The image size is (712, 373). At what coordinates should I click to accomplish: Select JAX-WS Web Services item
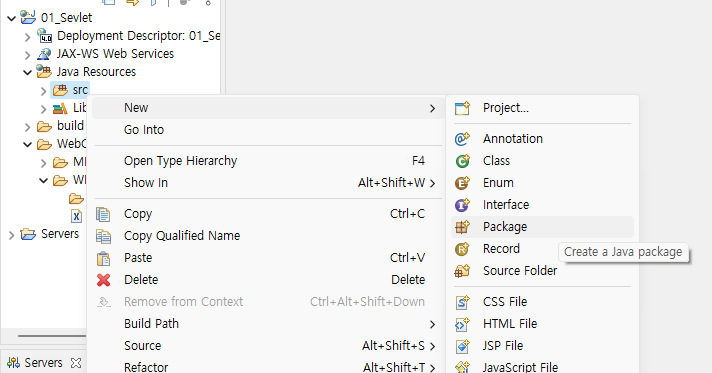tap(115, 54)
